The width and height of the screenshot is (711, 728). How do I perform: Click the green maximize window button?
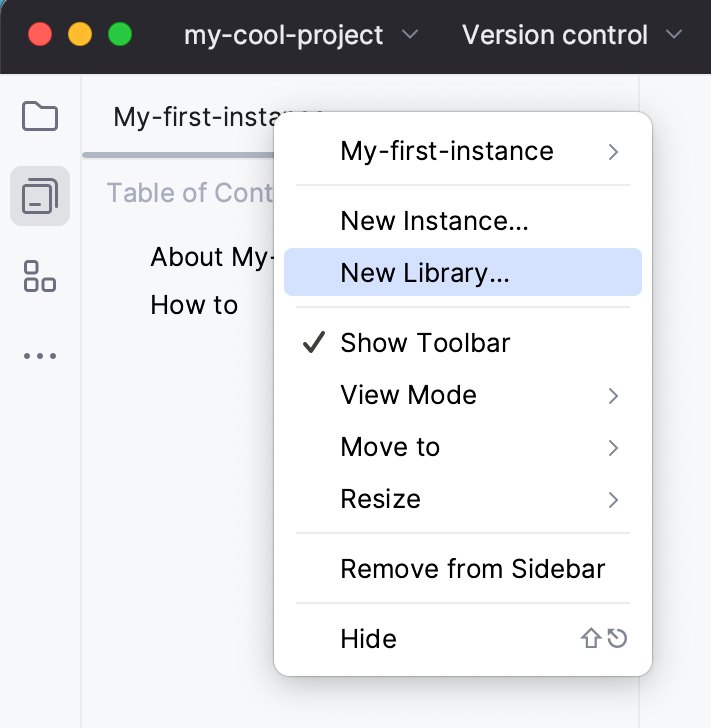[x=120, y=35]
